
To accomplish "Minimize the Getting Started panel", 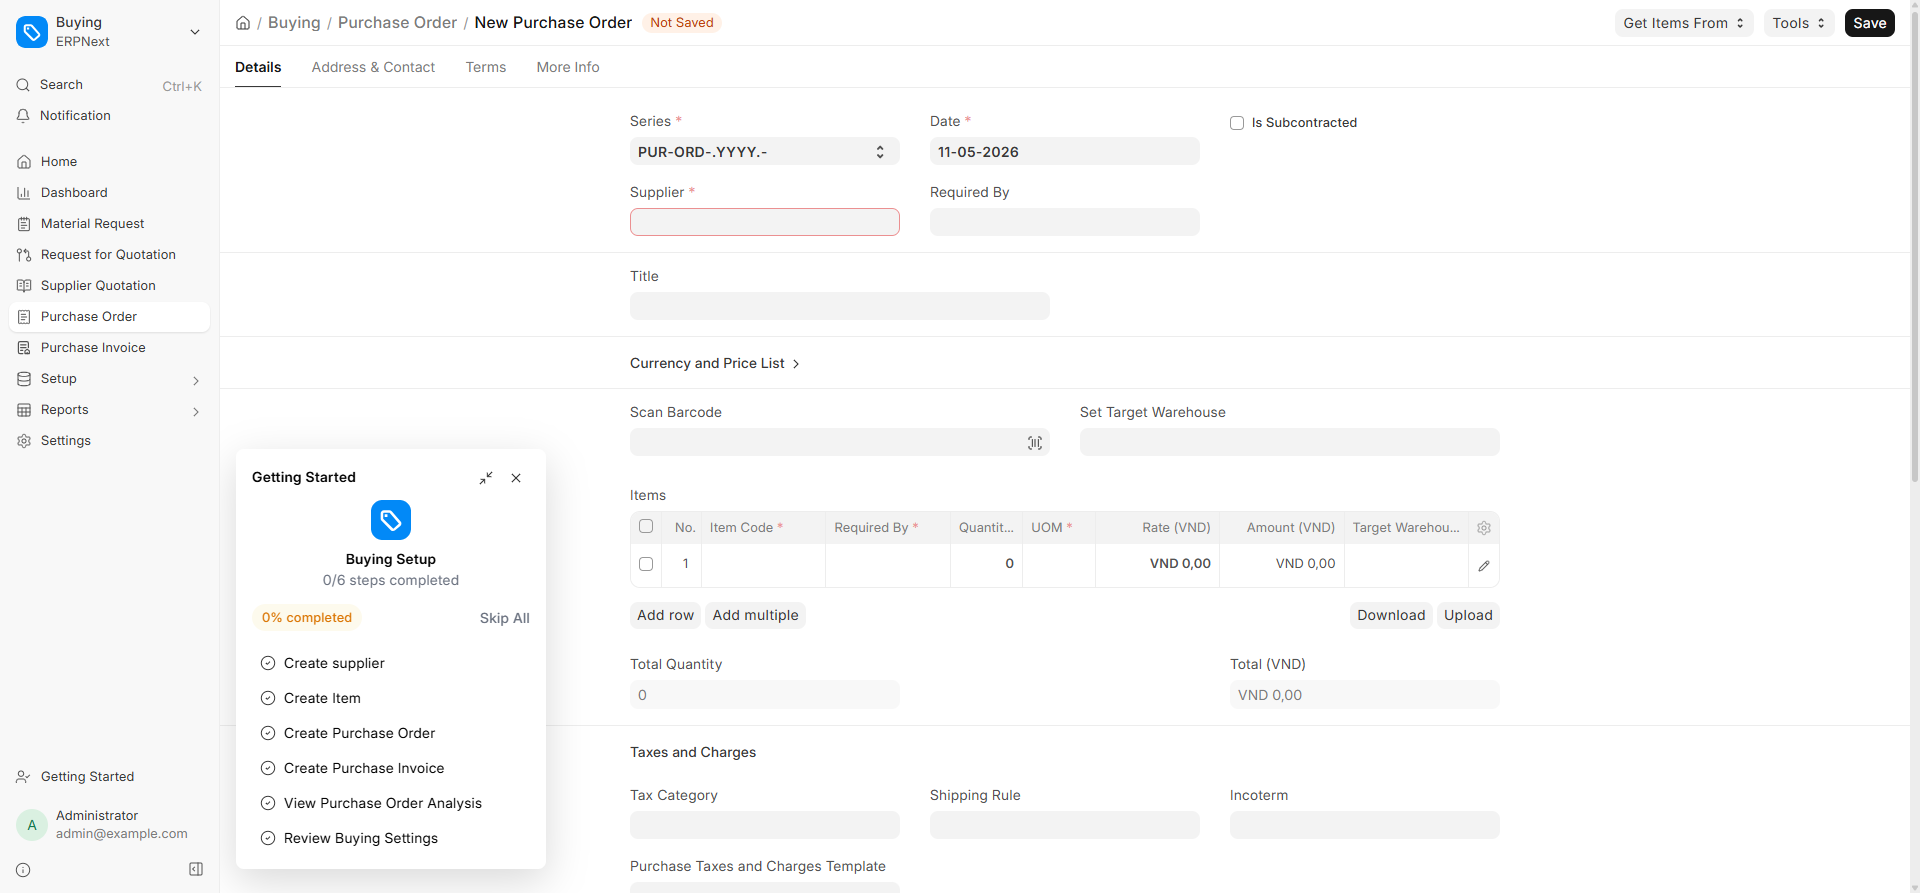I will tap(486, 478).
